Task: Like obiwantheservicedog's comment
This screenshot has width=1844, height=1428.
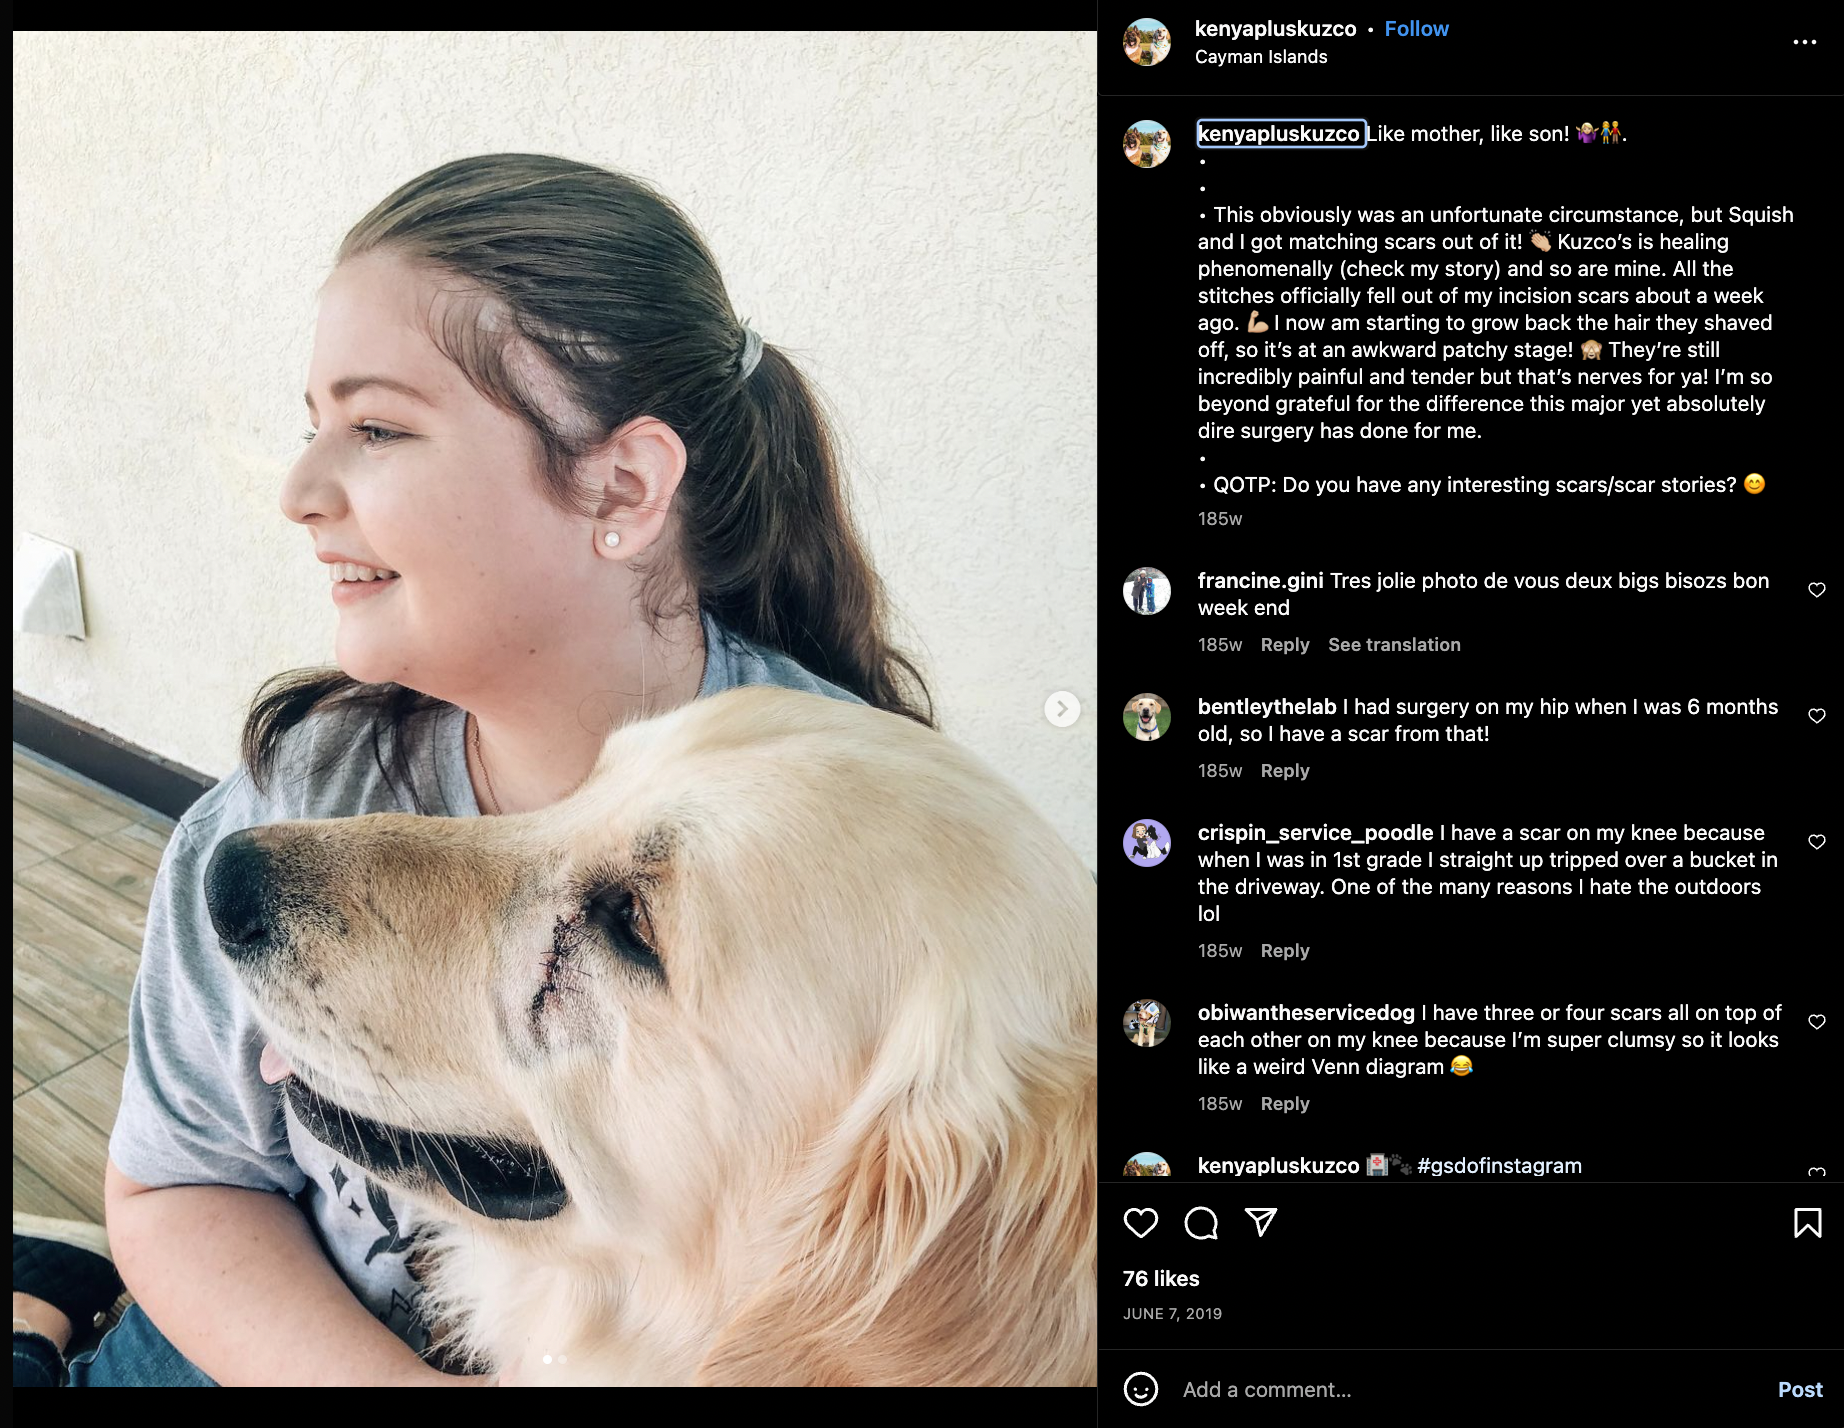Action: tap(1817, 1022)
